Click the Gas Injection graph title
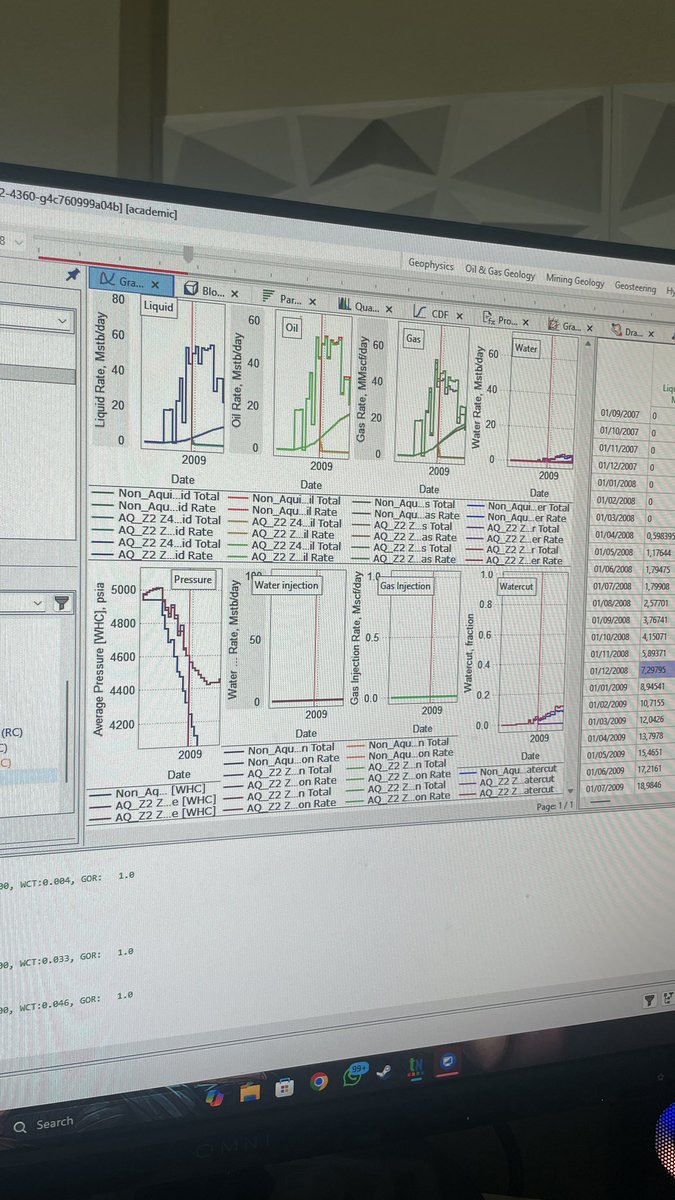Image resolution: width=675 pixels, height=1200 pixels. 405,586
